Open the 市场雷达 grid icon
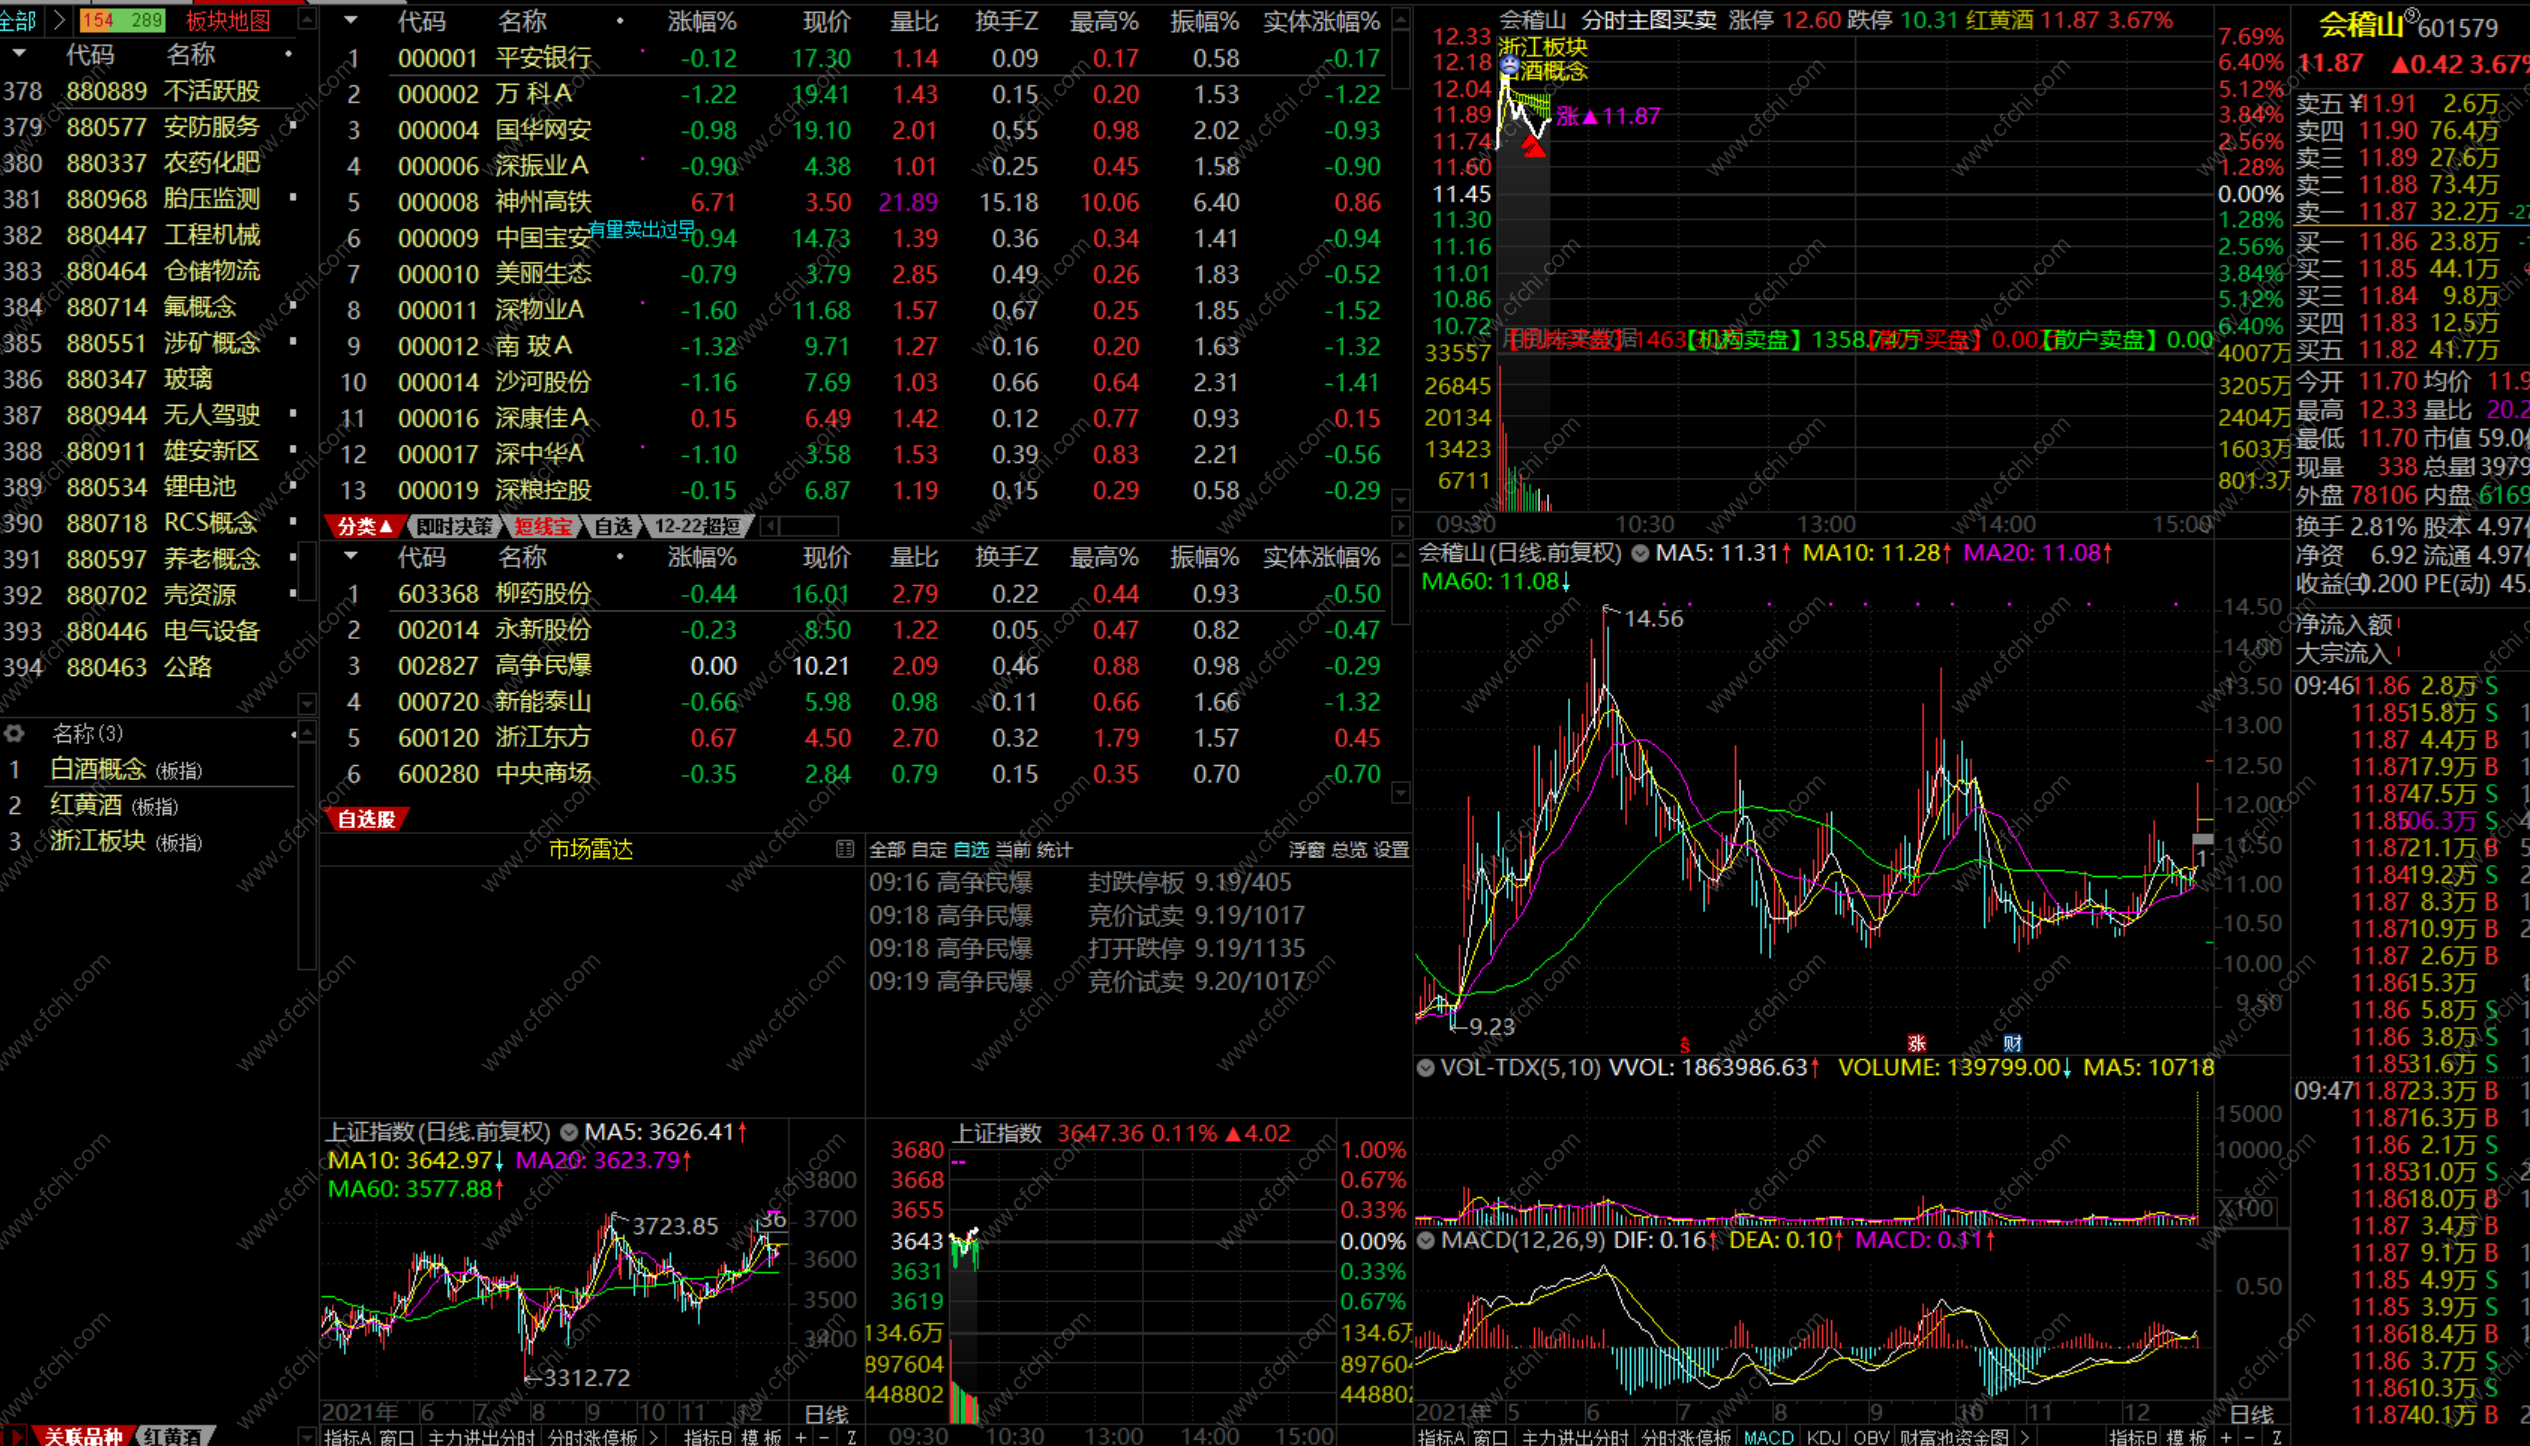The width and height of the screenshot is (2530, 1446). [845, 849]
